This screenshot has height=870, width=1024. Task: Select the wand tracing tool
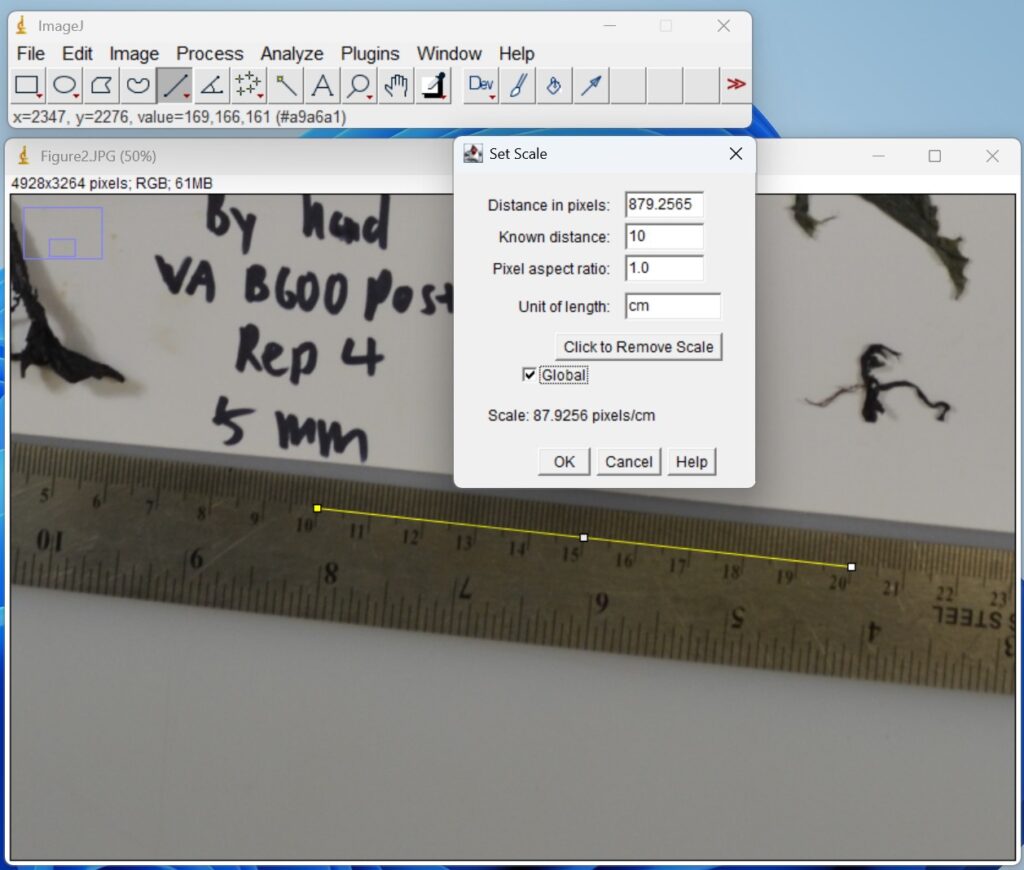[286, 86]
